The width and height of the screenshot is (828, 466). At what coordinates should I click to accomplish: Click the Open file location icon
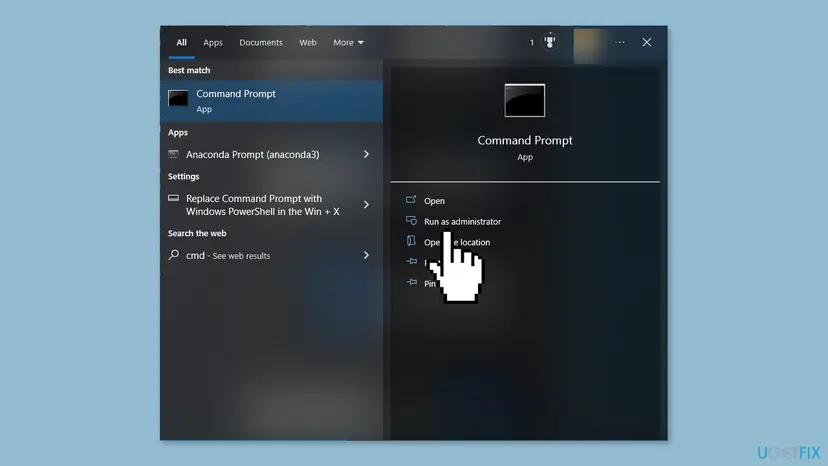[411, 240]
